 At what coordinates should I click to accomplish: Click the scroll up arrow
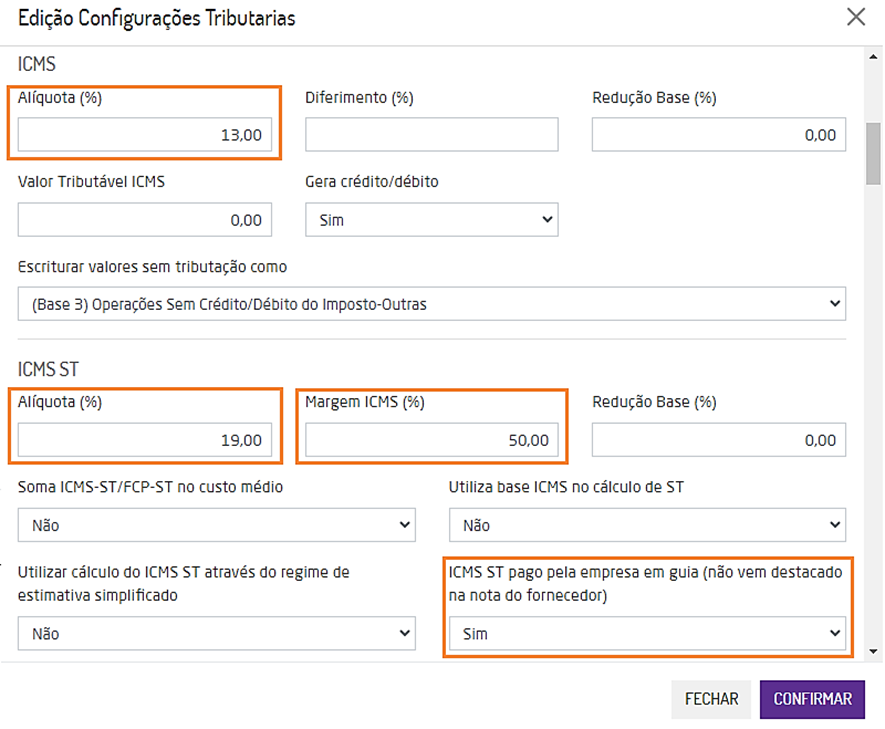point(873,57)
